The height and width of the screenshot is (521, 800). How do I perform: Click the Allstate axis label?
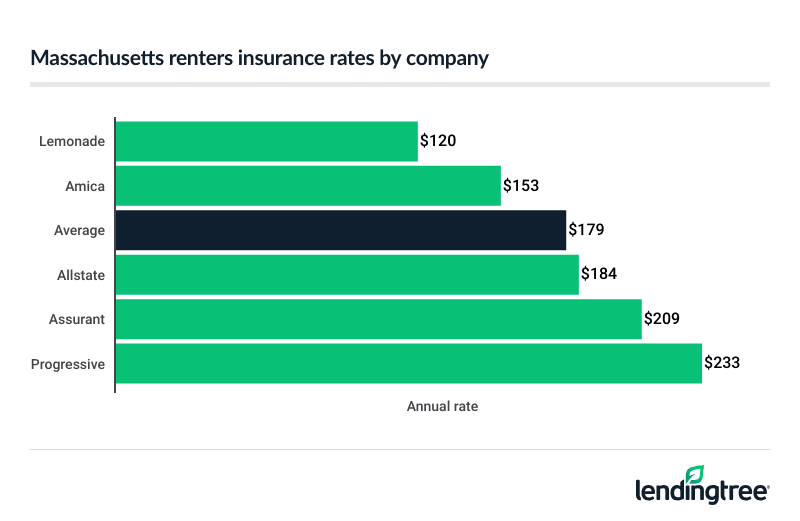pyautogui.click(x=81, y=275)
